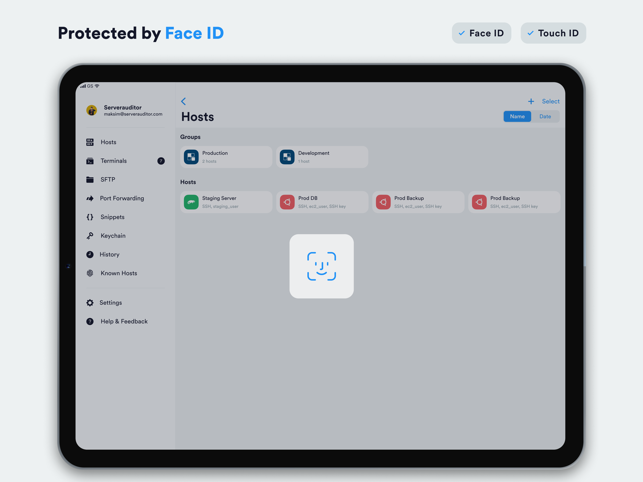The height and width of the screenshot is (482, 643).
Task: Click the Select button at top right
Action: 550,101
